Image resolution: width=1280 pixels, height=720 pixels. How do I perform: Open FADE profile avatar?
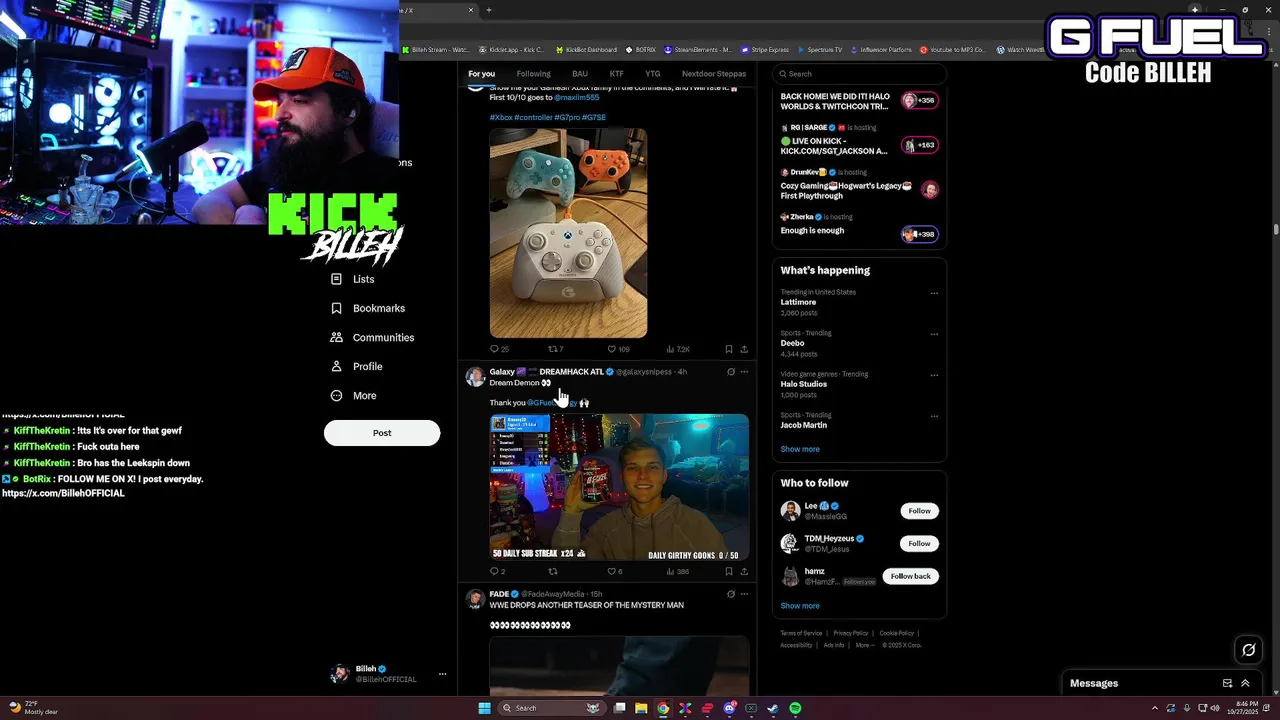coord(475,599)
